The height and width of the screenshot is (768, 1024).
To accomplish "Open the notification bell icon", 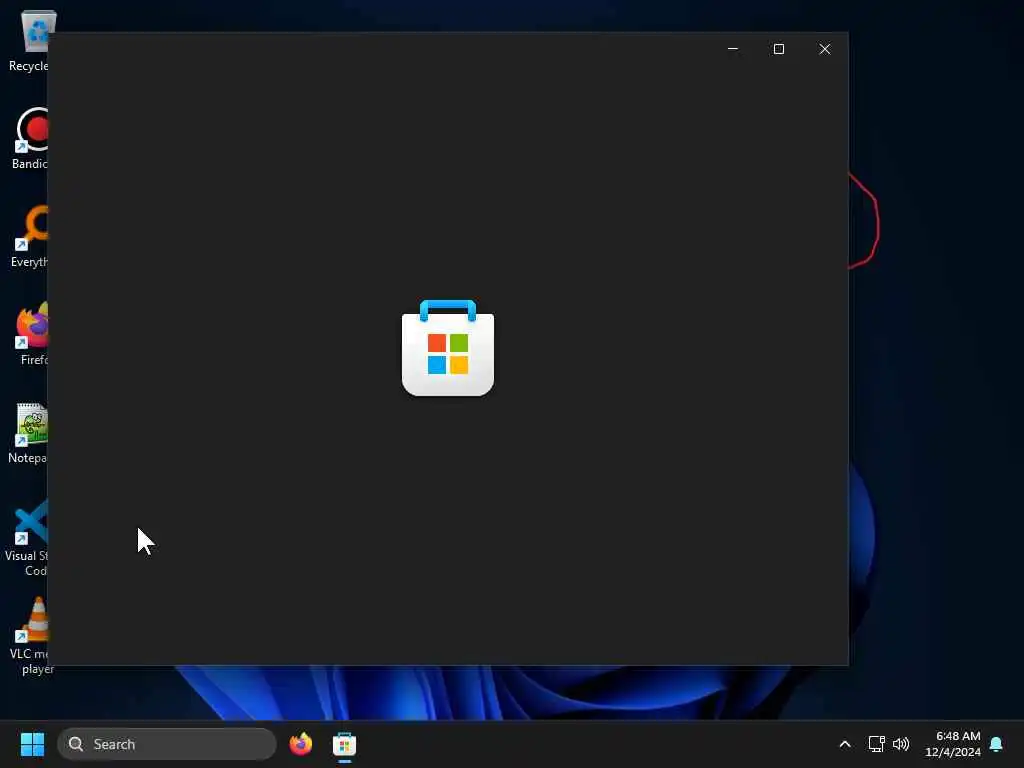I will pyautogui.click(x=997, y=744).
